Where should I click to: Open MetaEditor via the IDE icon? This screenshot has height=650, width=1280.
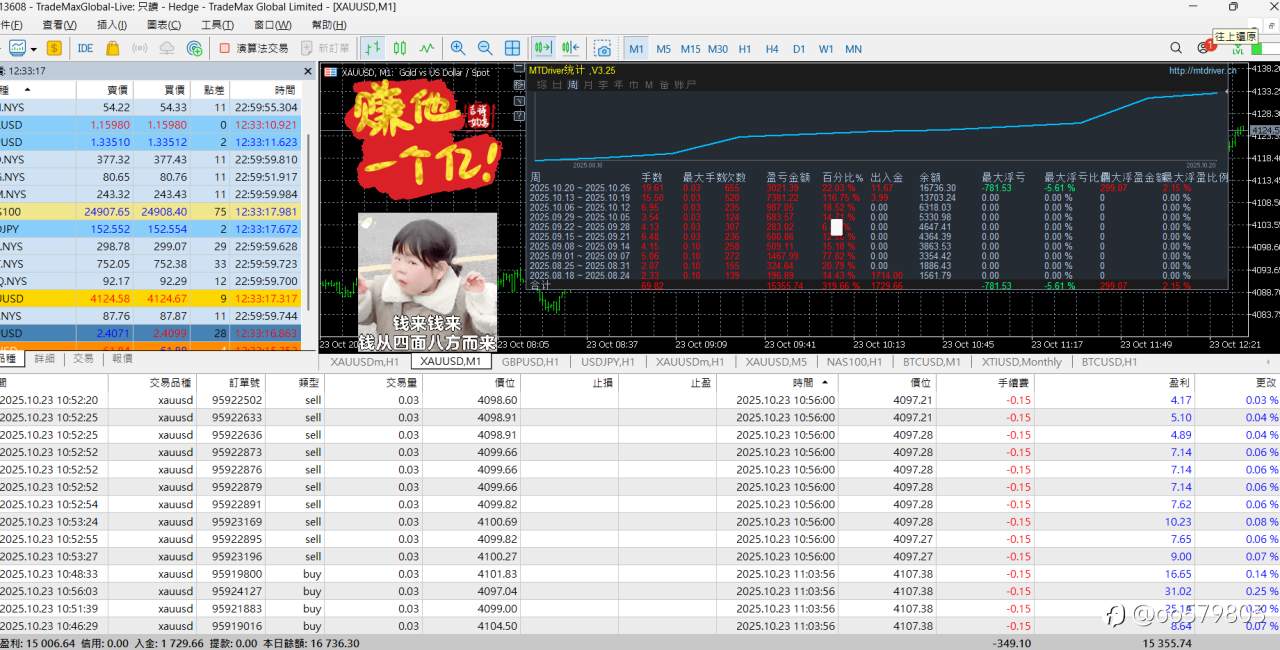click(85, 48)
